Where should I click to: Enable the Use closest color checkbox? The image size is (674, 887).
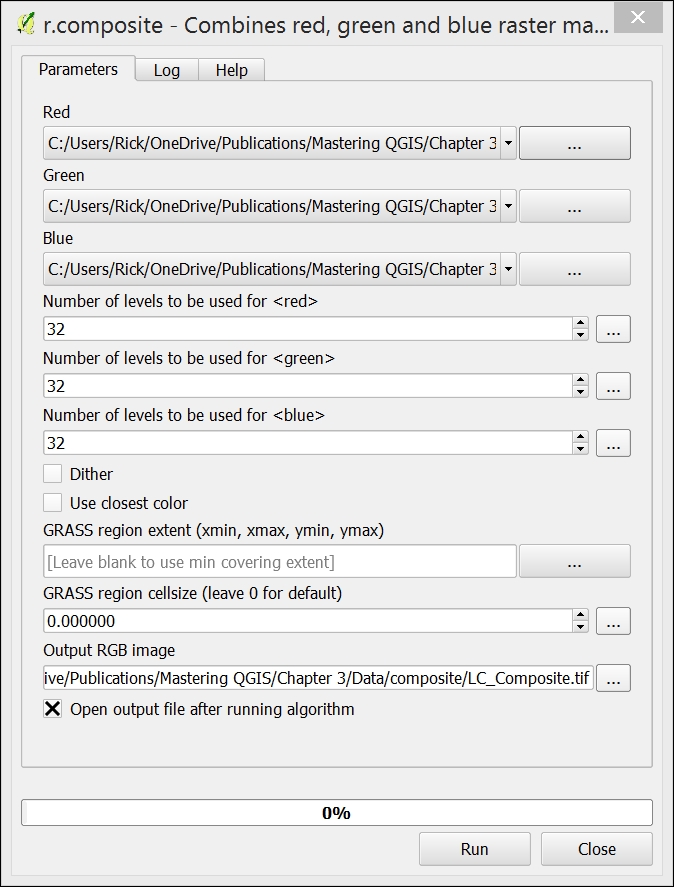pos(53,502)
